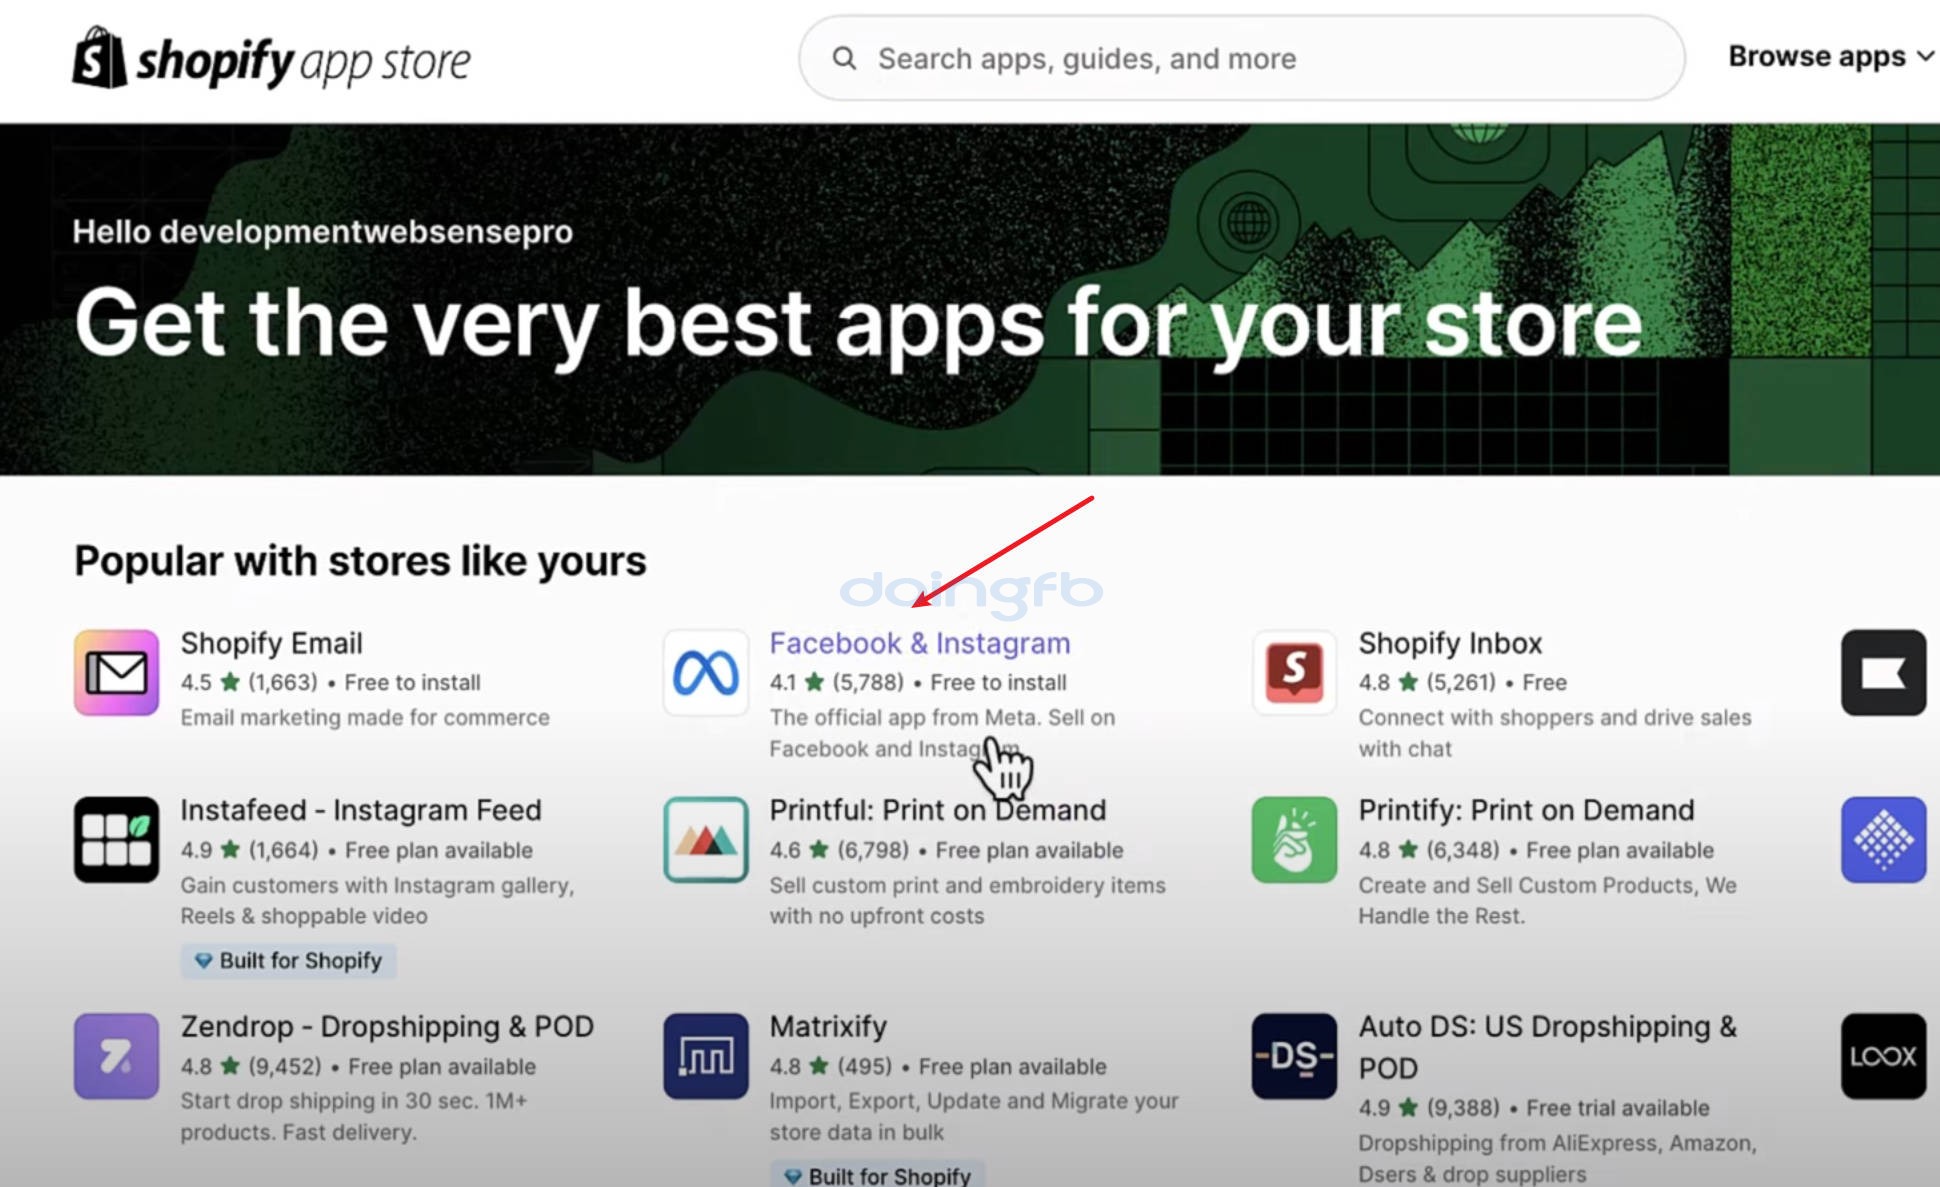Open the Printful: Print on Demand link

937,810
